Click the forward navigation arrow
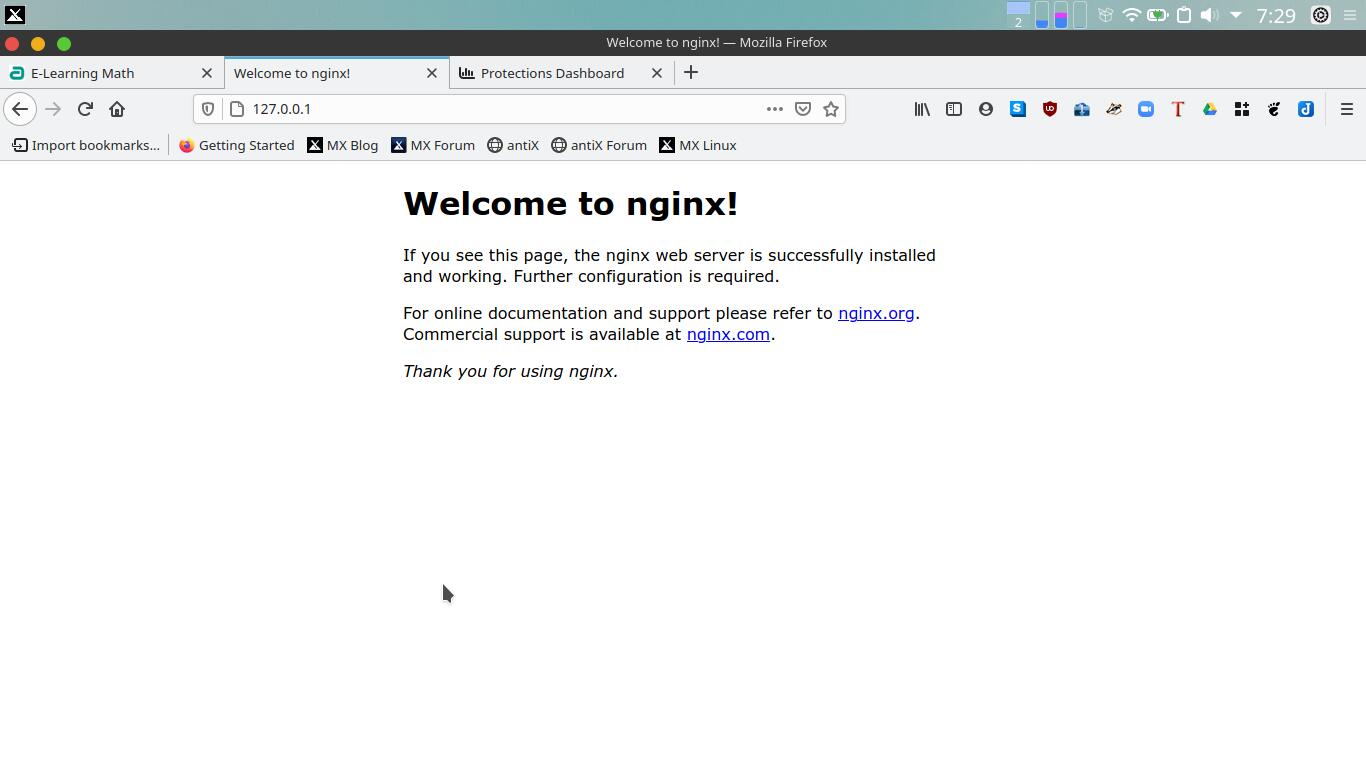This screenshot has width=1366, height=768. [53, 109]
